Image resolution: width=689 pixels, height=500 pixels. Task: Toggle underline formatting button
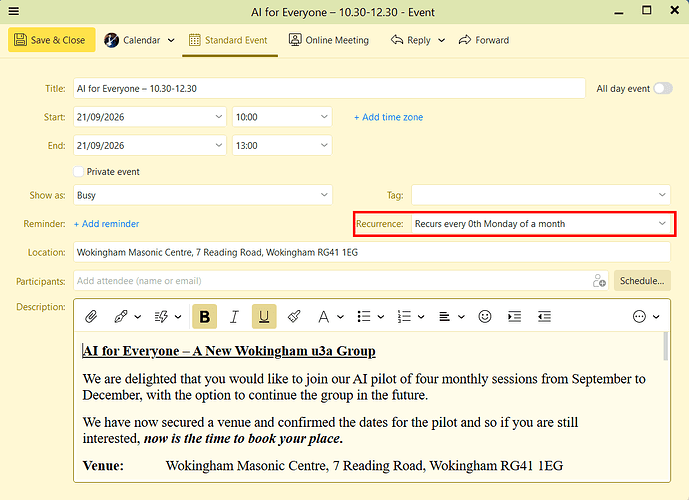coord(264,316)
